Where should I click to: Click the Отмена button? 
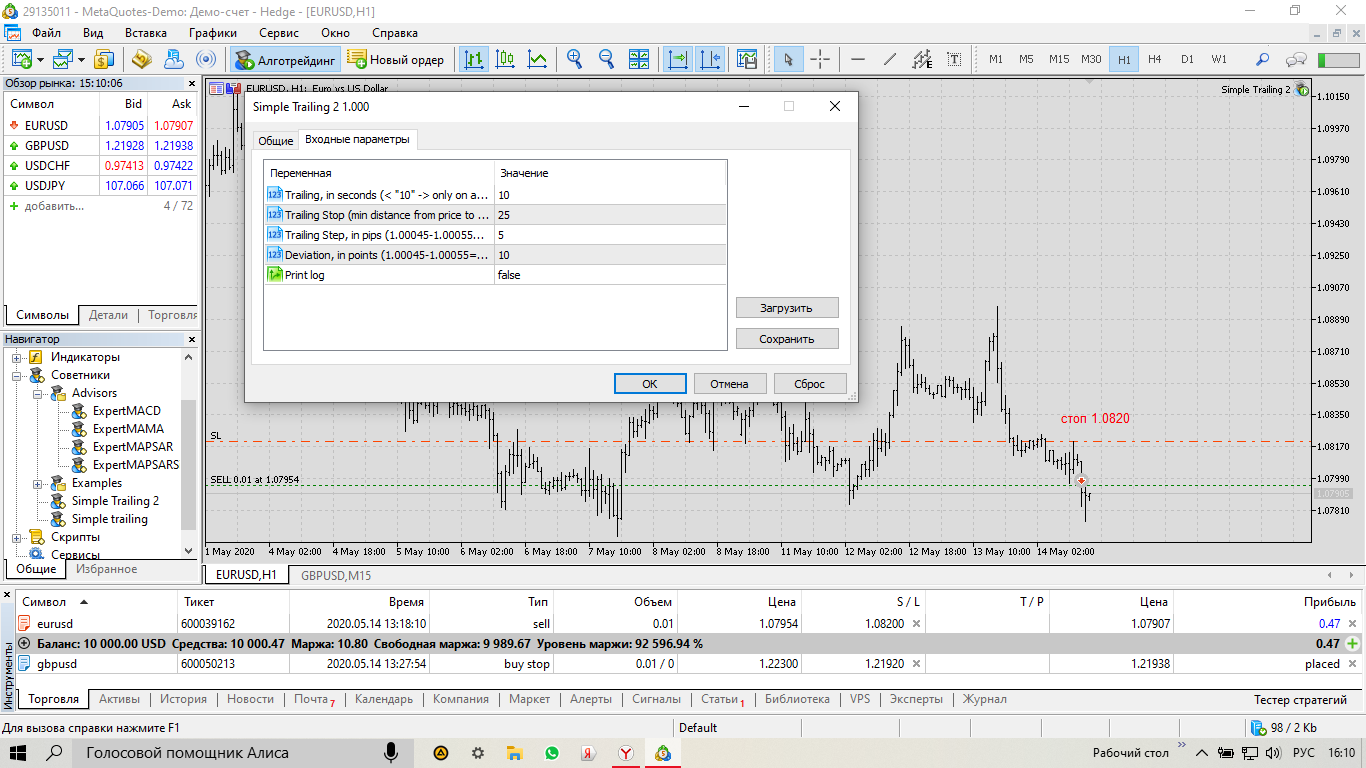[x=730, y=383]
